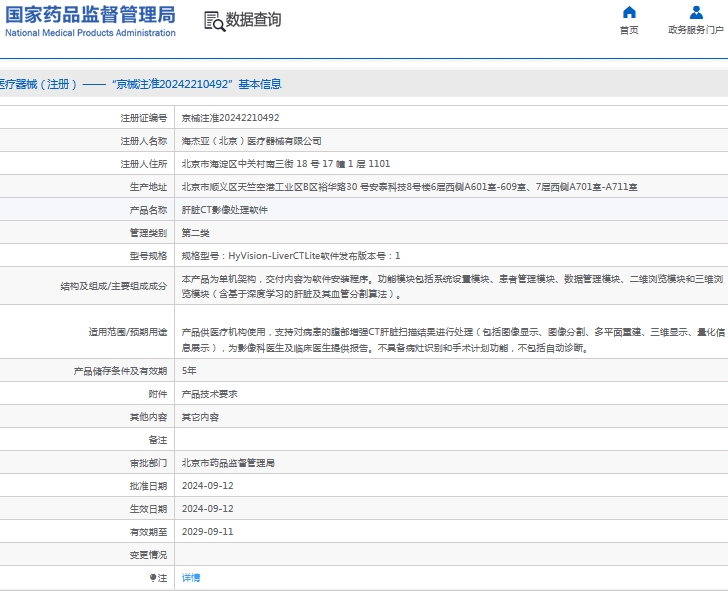Click product name 肝脏CT影像处理软件
The height and width of the screenshot is (597, 728).
pos(225,210)
